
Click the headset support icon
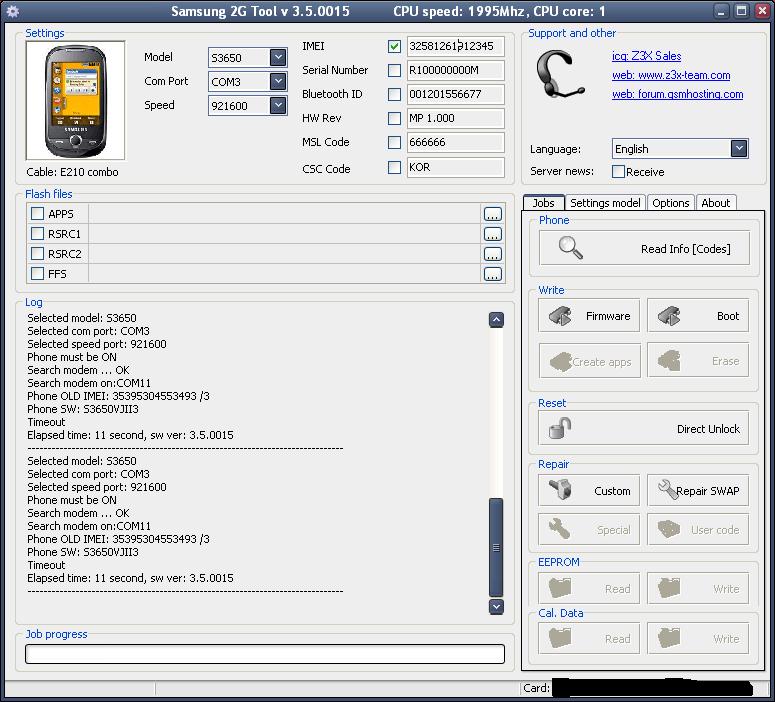[560, 75]
